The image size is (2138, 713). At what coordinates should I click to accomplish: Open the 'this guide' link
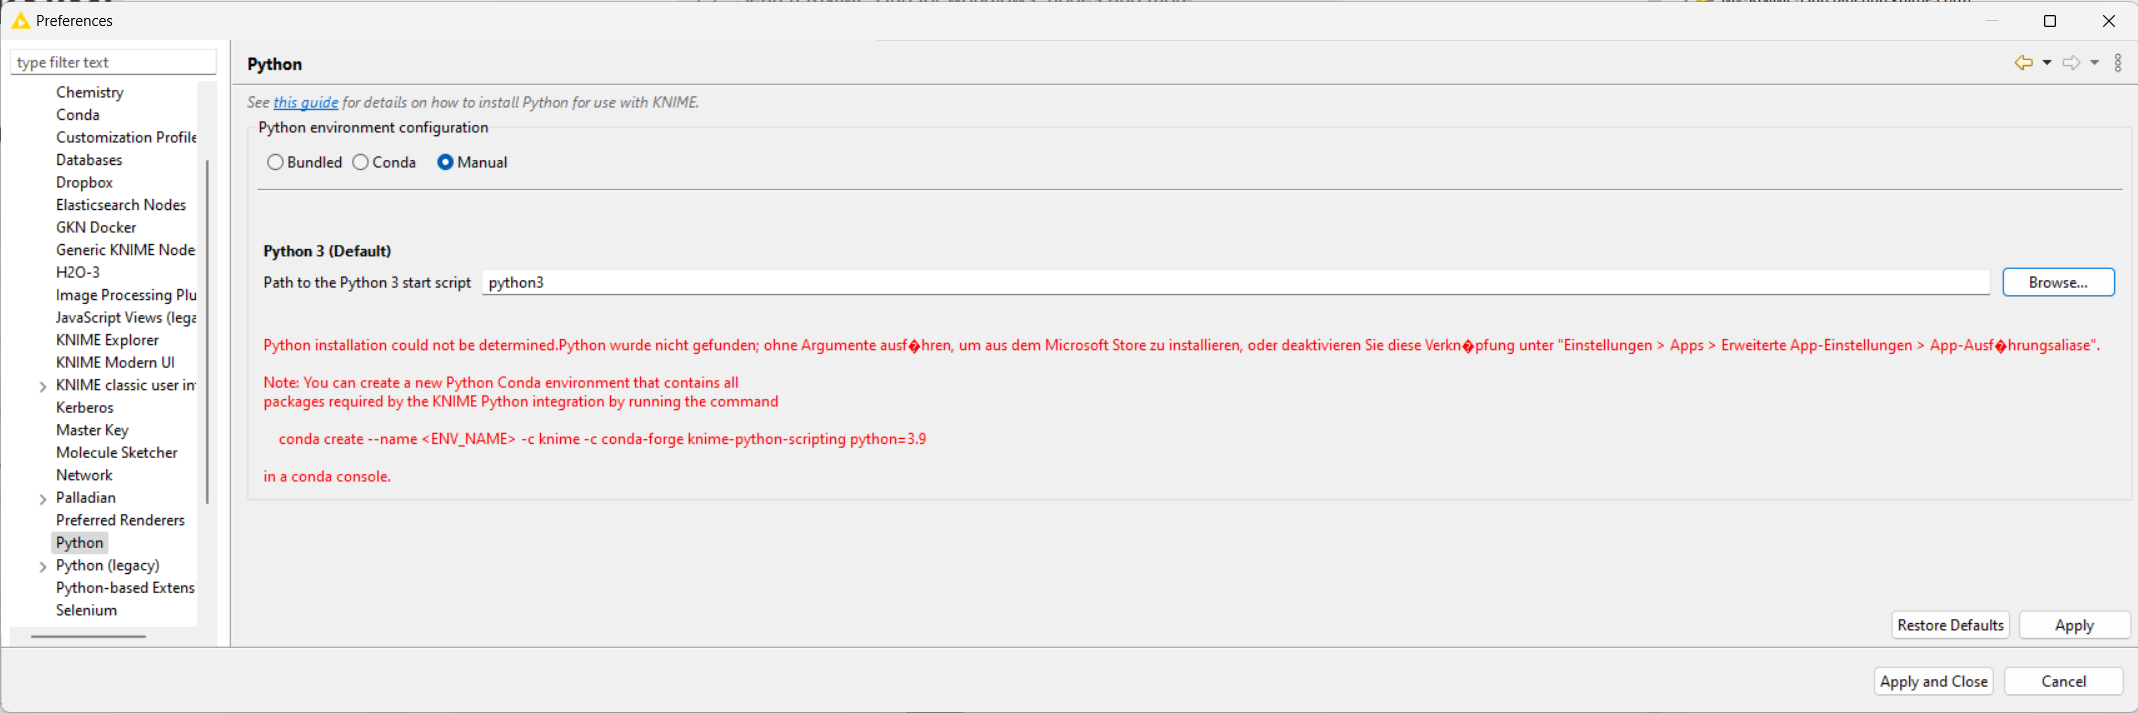306,102
